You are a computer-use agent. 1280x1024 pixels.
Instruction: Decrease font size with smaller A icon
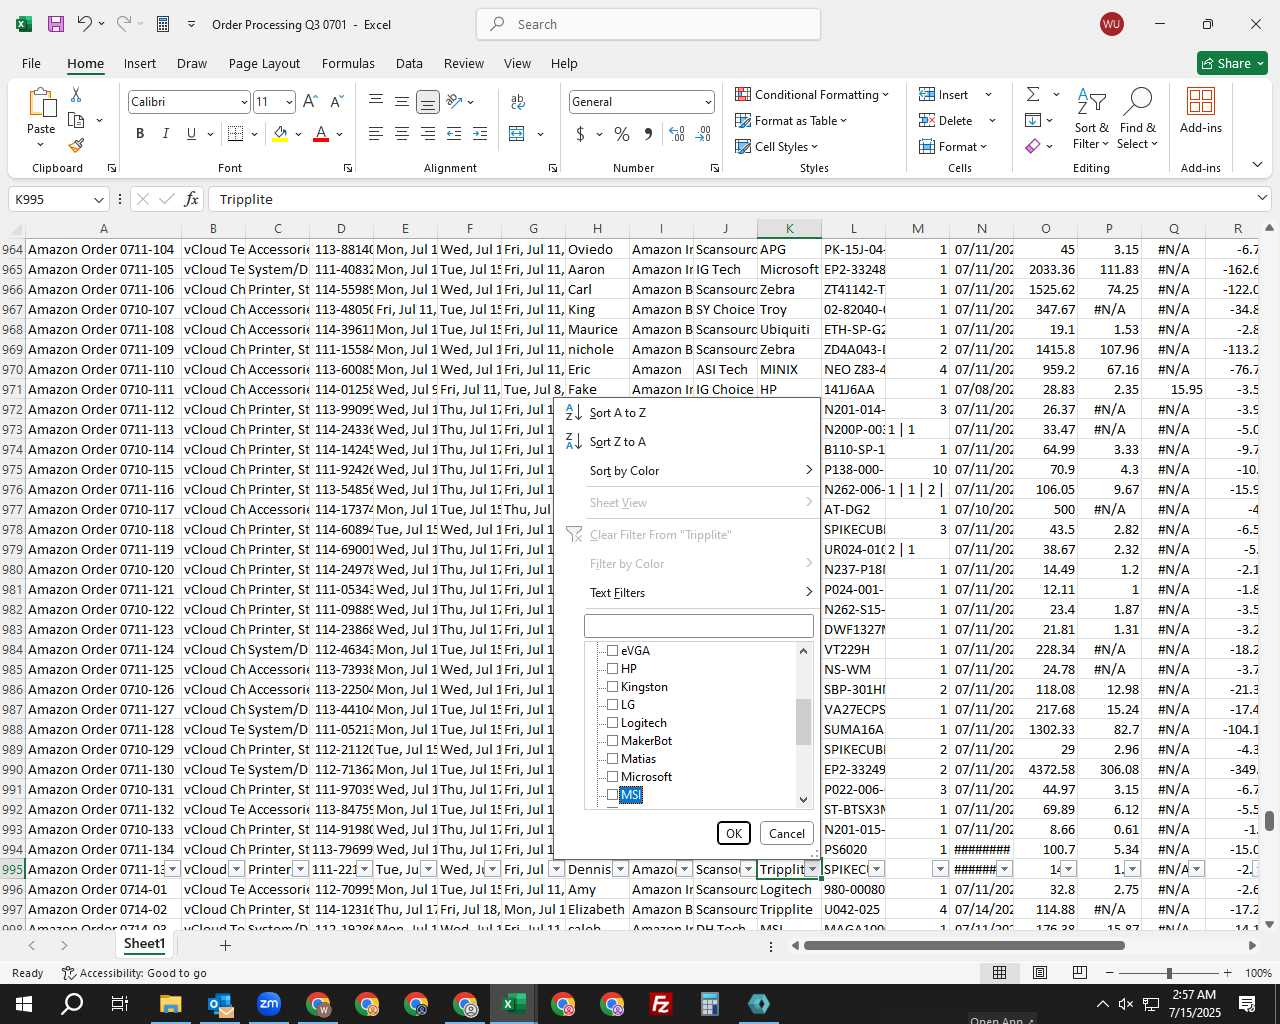[336, 101]
